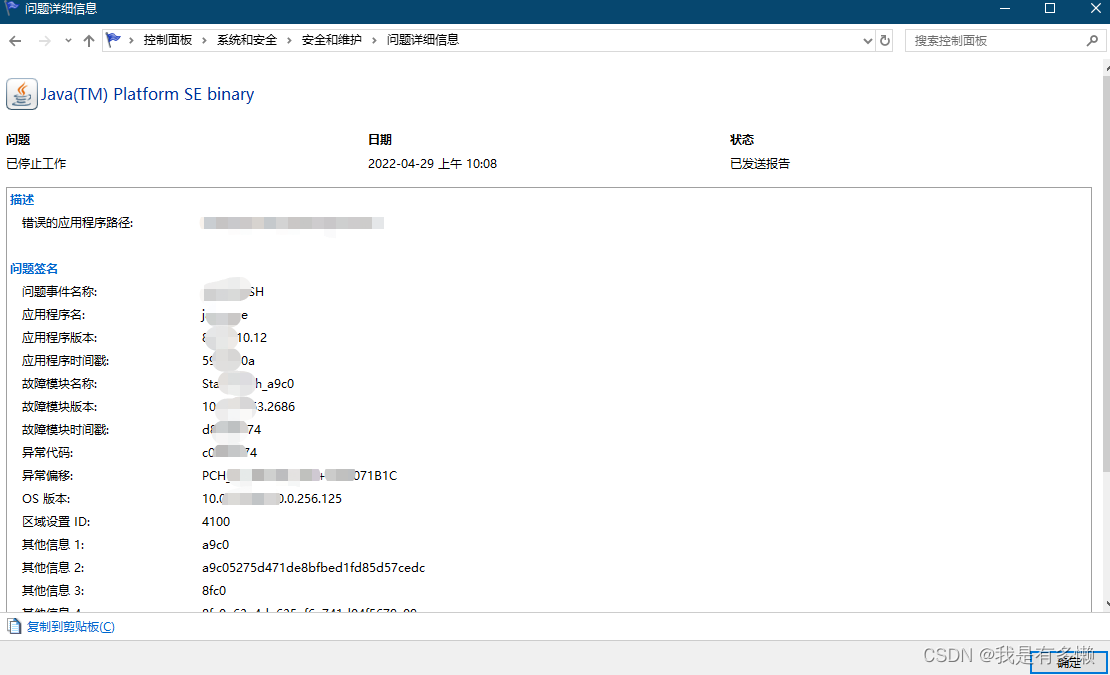1110x675 pixels.
Task: Go back with the left arrow
Action: point(15,41)
